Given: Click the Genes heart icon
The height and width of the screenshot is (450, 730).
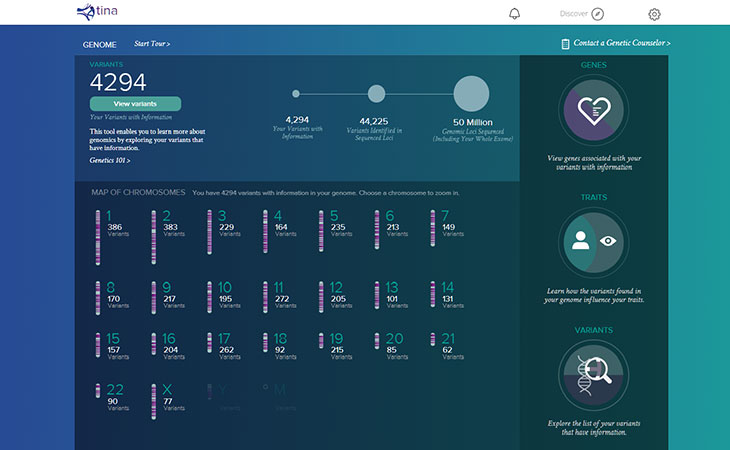Looking at the screenshot, I should tap(594, 115).
